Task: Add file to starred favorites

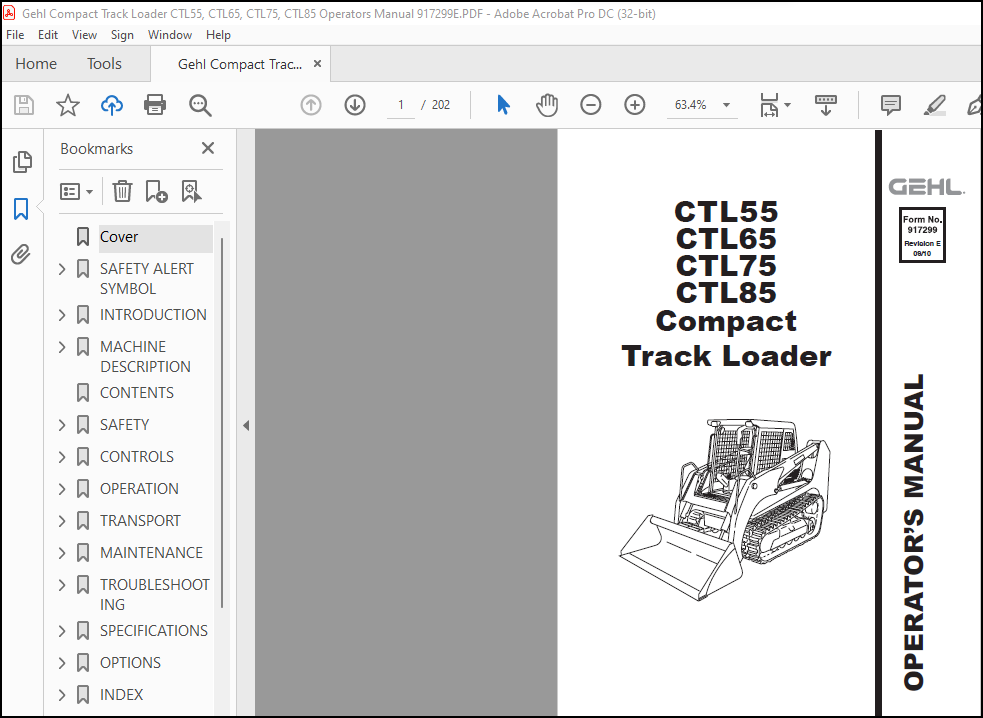Action: (68, 105)
